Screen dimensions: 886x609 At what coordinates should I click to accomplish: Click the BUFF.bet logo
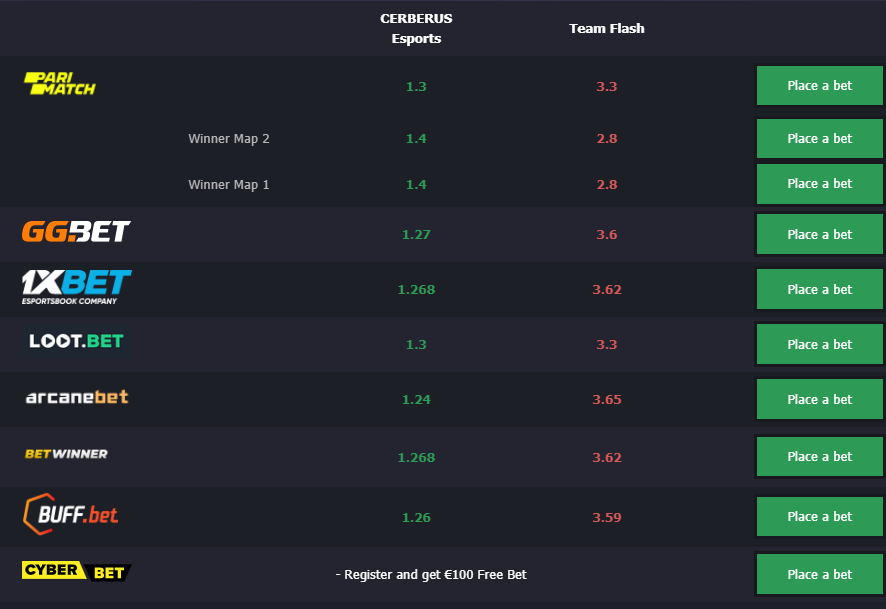(x=71, y=514)
